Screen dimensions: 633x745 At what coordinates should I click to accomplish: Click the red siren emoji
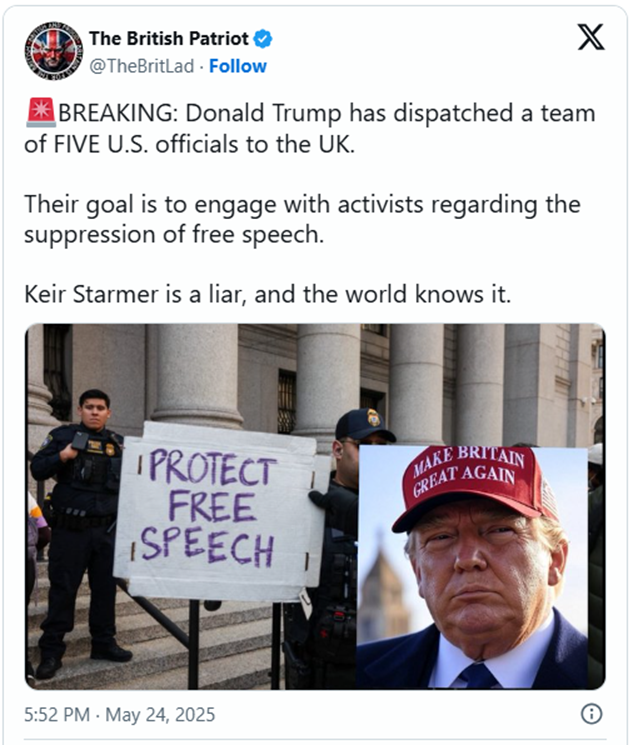pyautogui.click(x=41, y=113)
